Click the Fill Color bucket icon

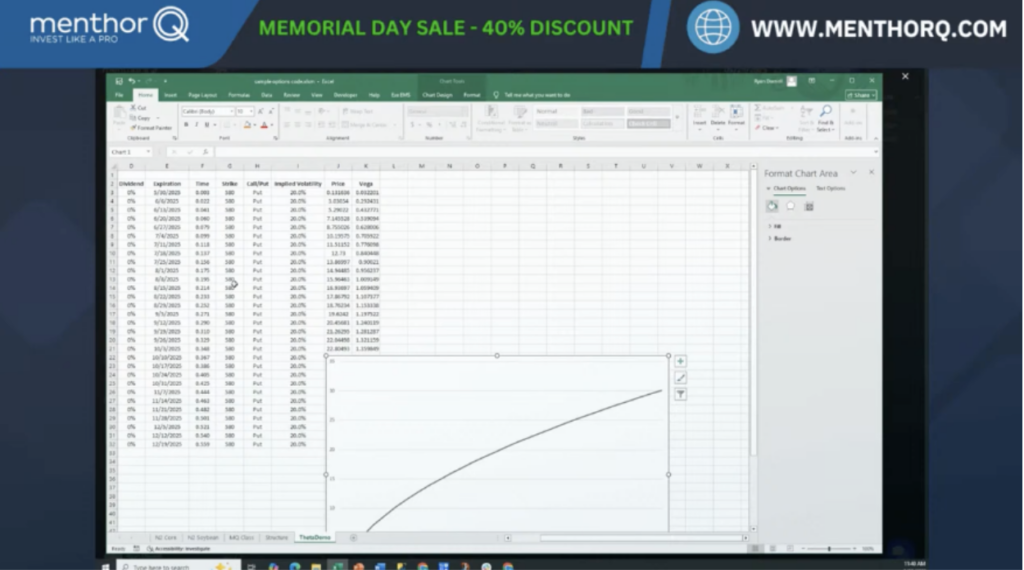coord(247,125)
